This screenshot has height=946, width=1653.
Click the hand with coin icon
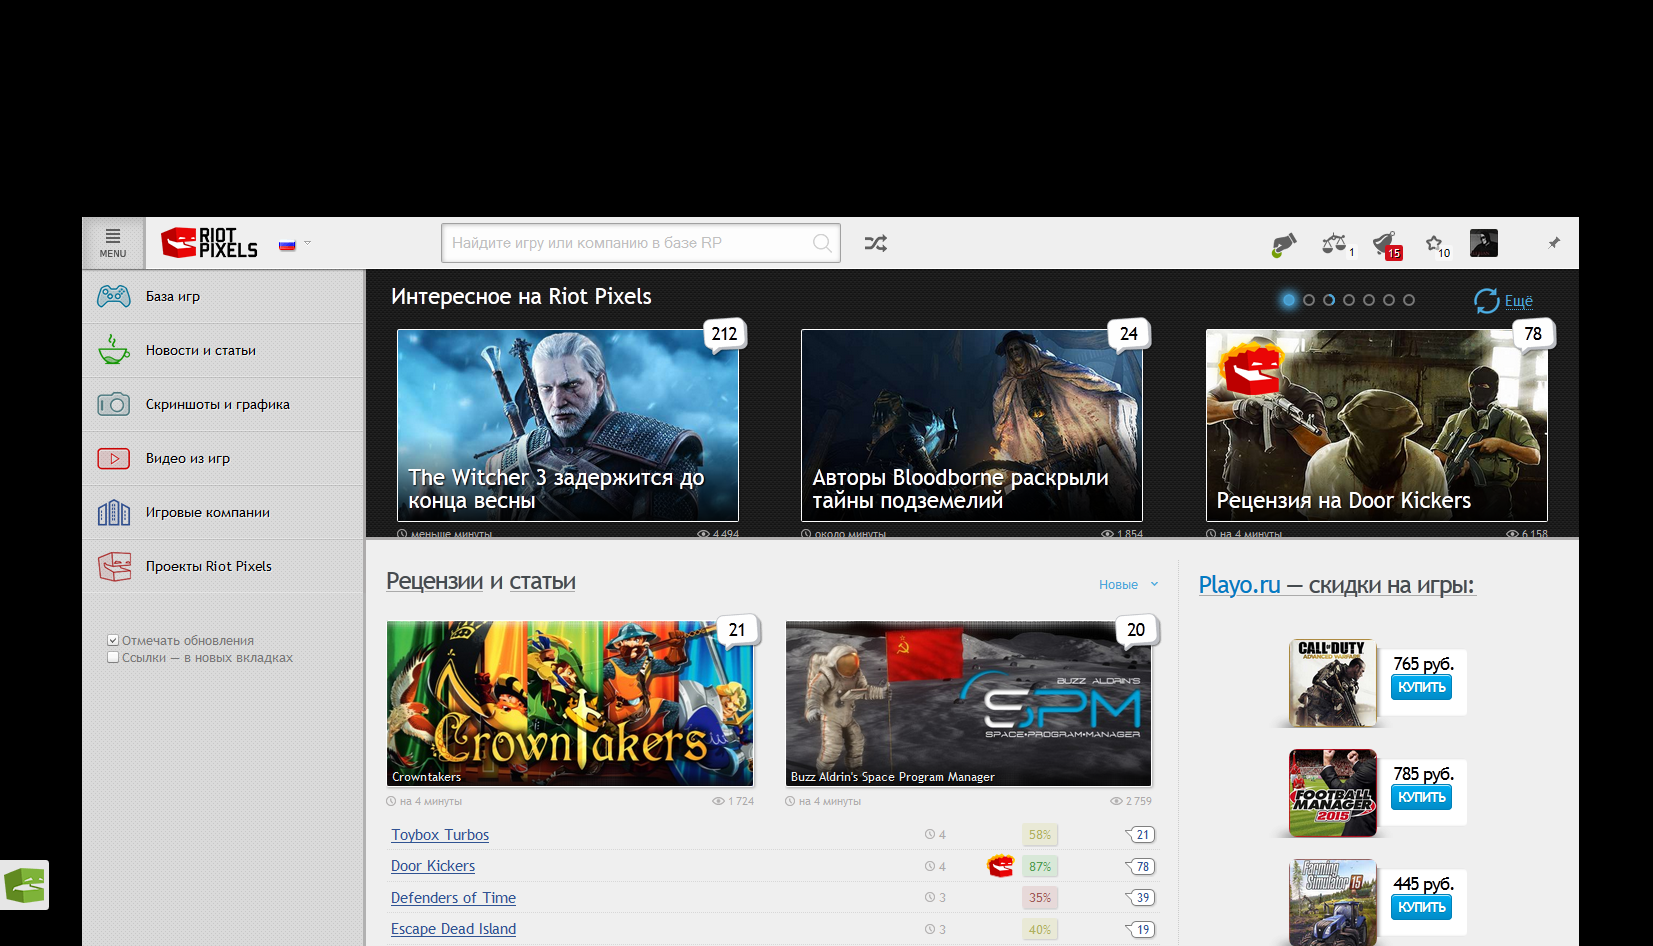pos(1284,244)
